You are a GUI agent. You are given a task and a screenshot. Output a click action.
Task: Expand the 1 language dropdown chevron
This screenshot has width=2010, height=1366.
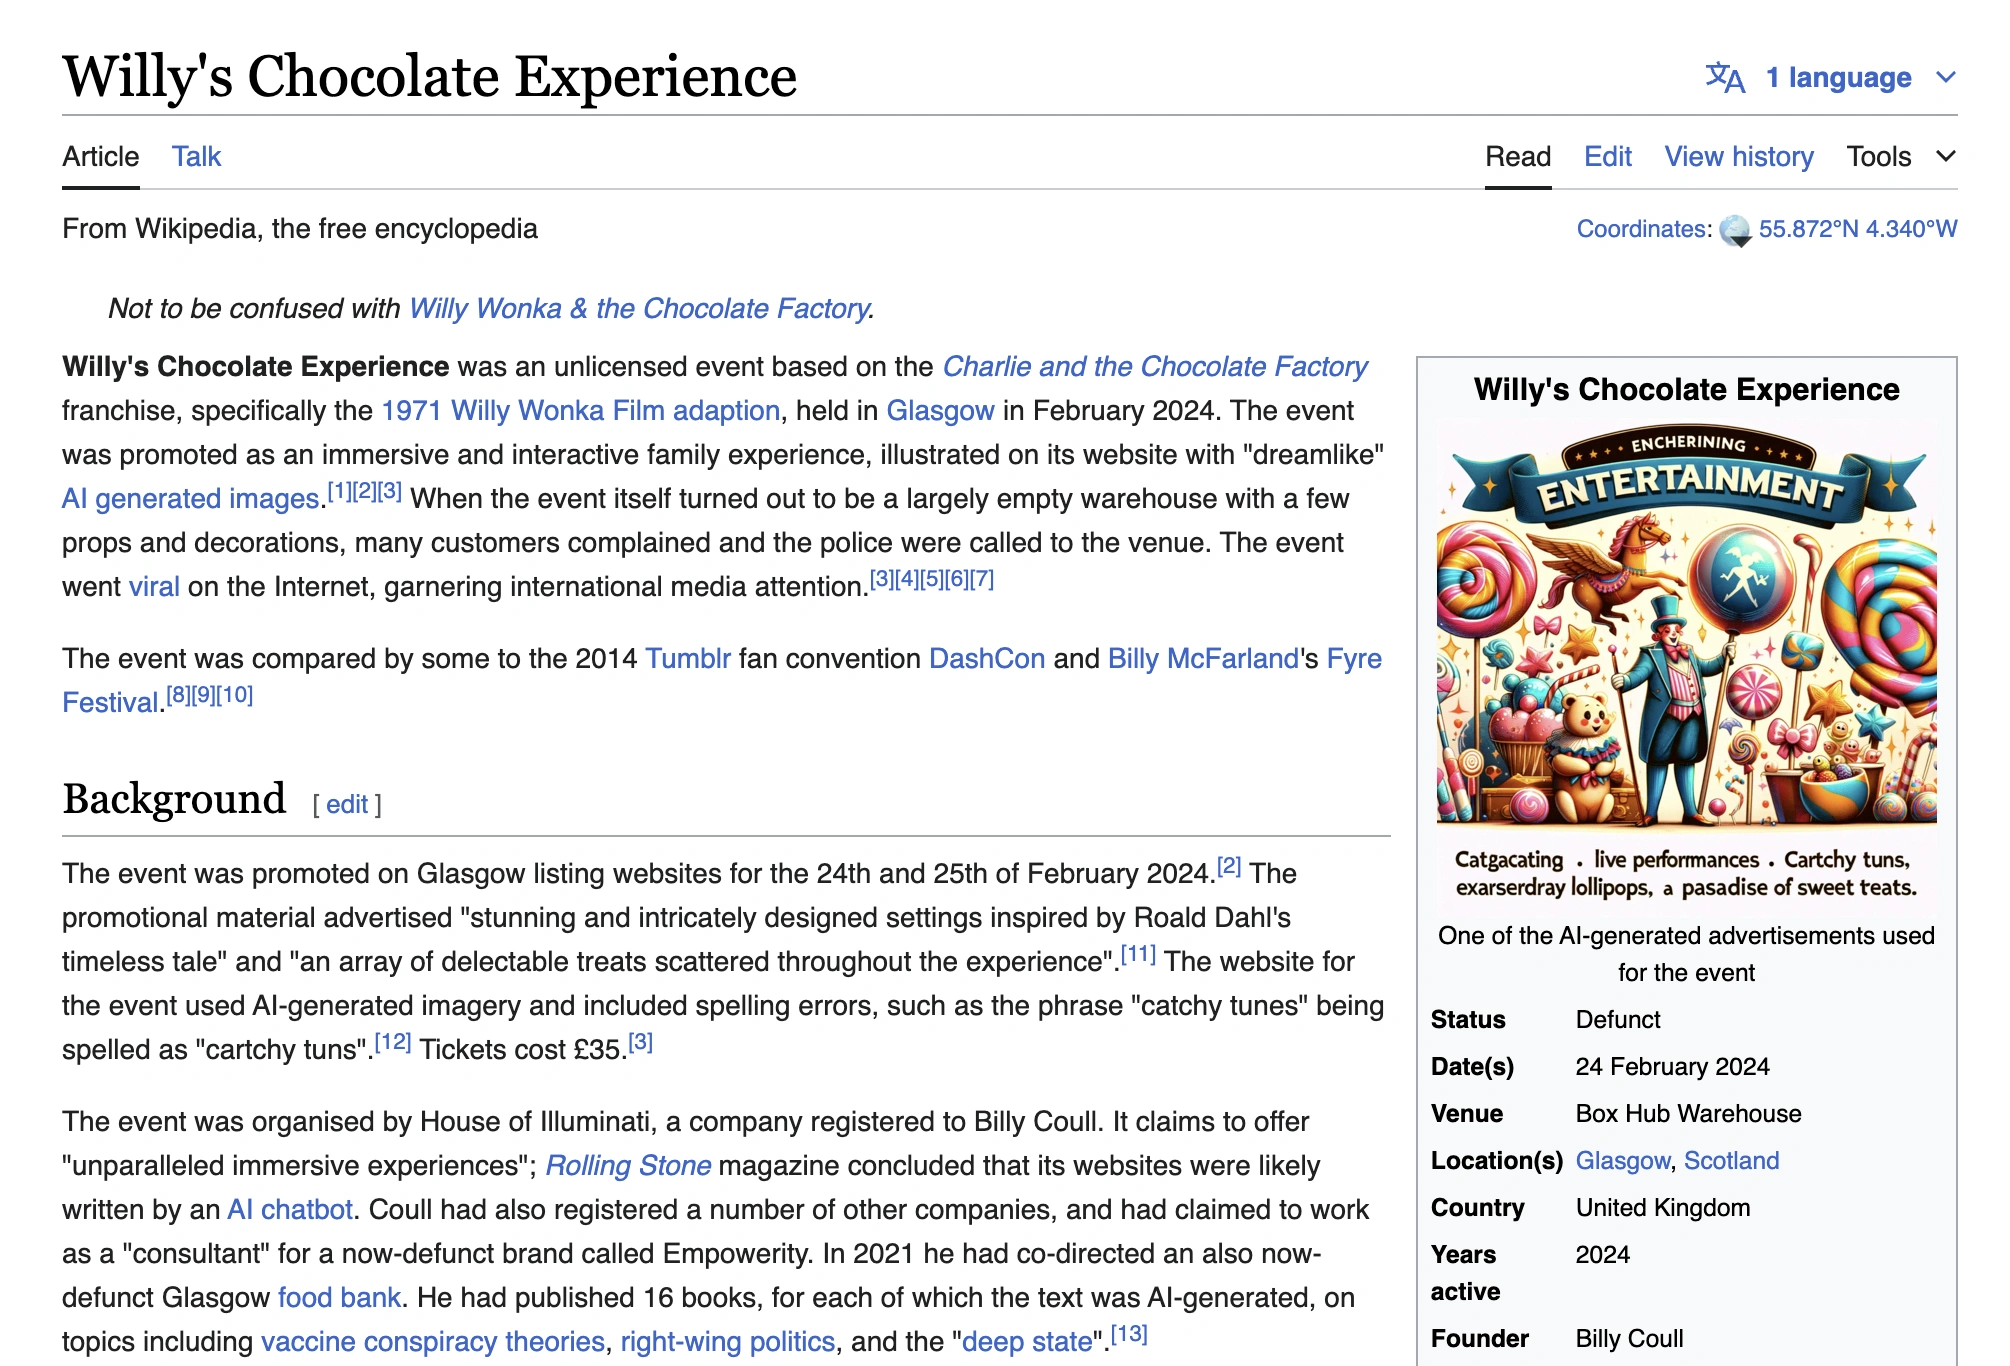tap(1945, 77)
